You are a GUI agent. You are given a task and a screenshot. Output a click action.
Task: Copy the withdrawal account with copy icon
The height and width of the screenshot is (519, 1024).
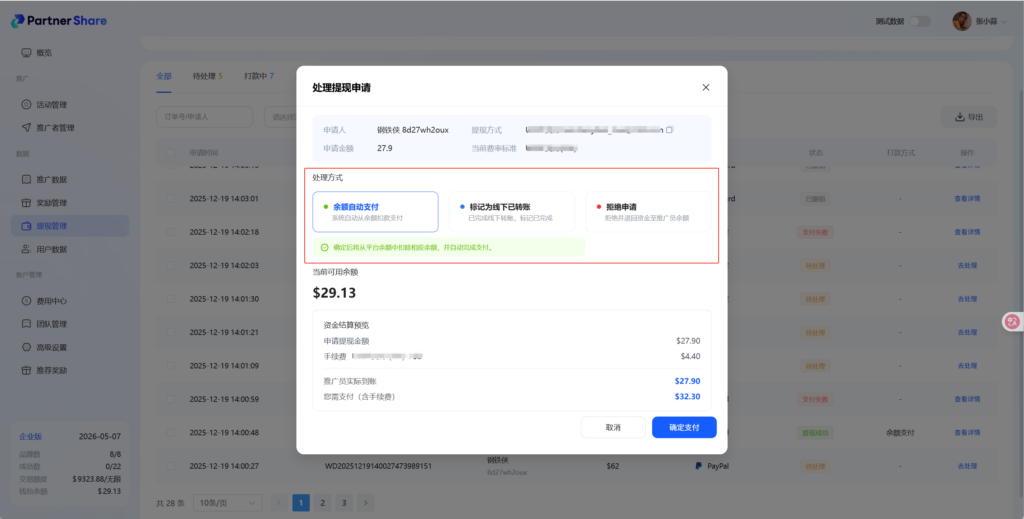670,130
